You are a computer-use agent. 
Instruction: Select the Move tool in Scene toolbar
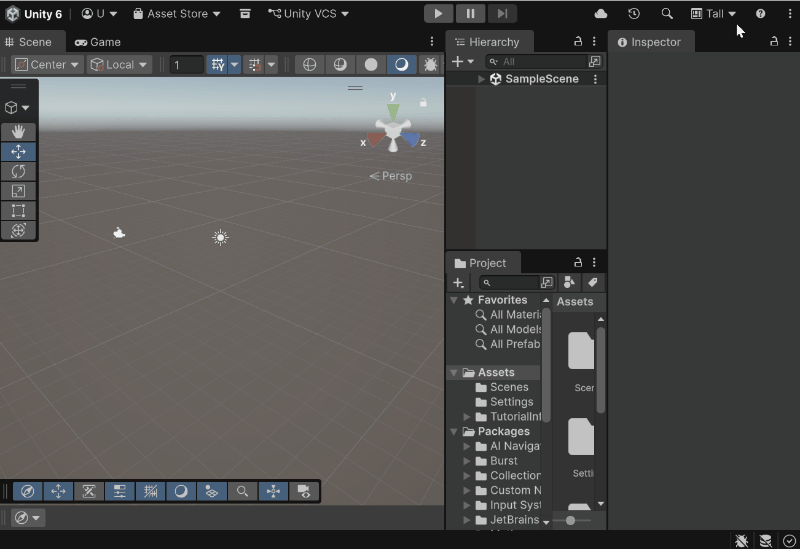[18, 152]
